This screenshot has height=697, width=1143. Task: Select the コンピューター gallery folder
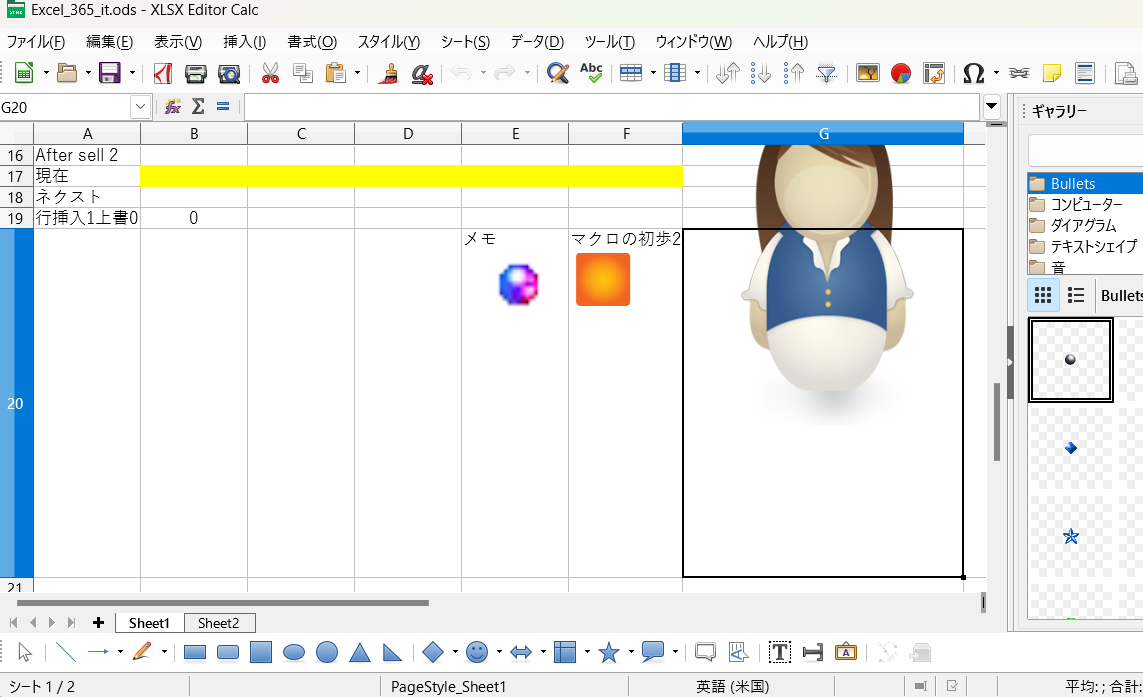click(x=1085, y=204)
